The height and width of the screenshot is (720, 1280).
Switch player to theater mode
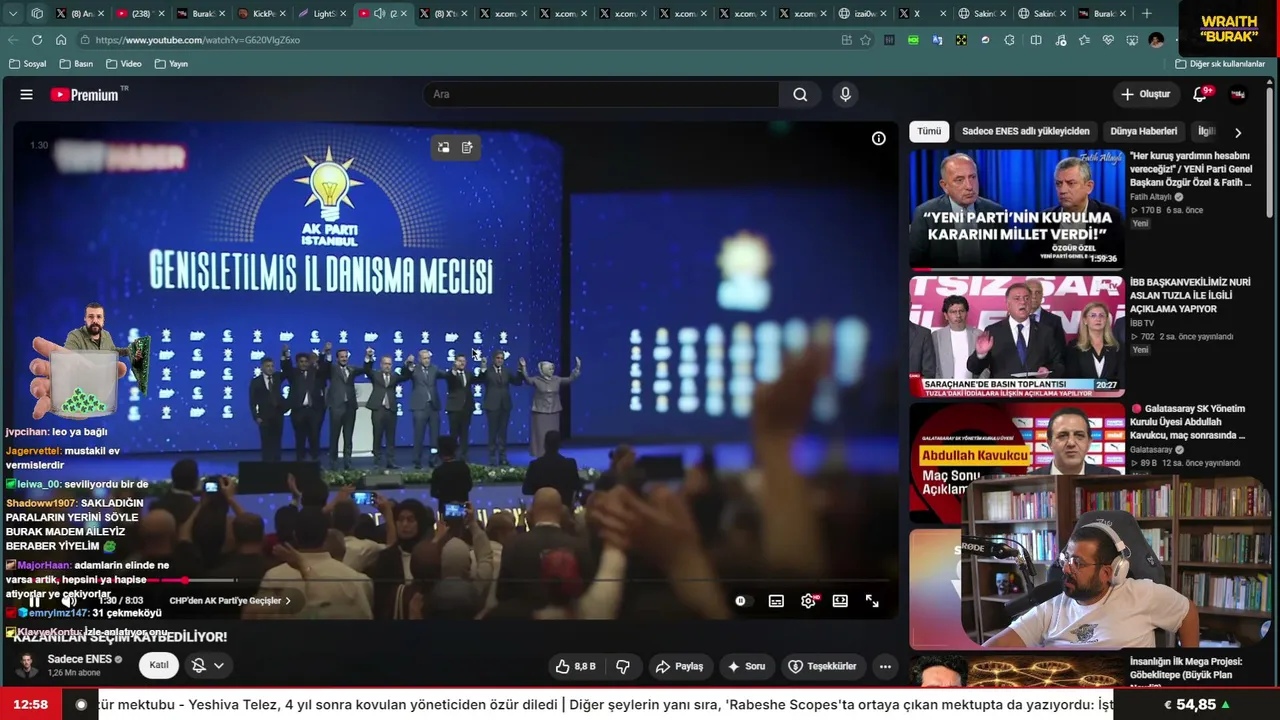click(840, 601)
